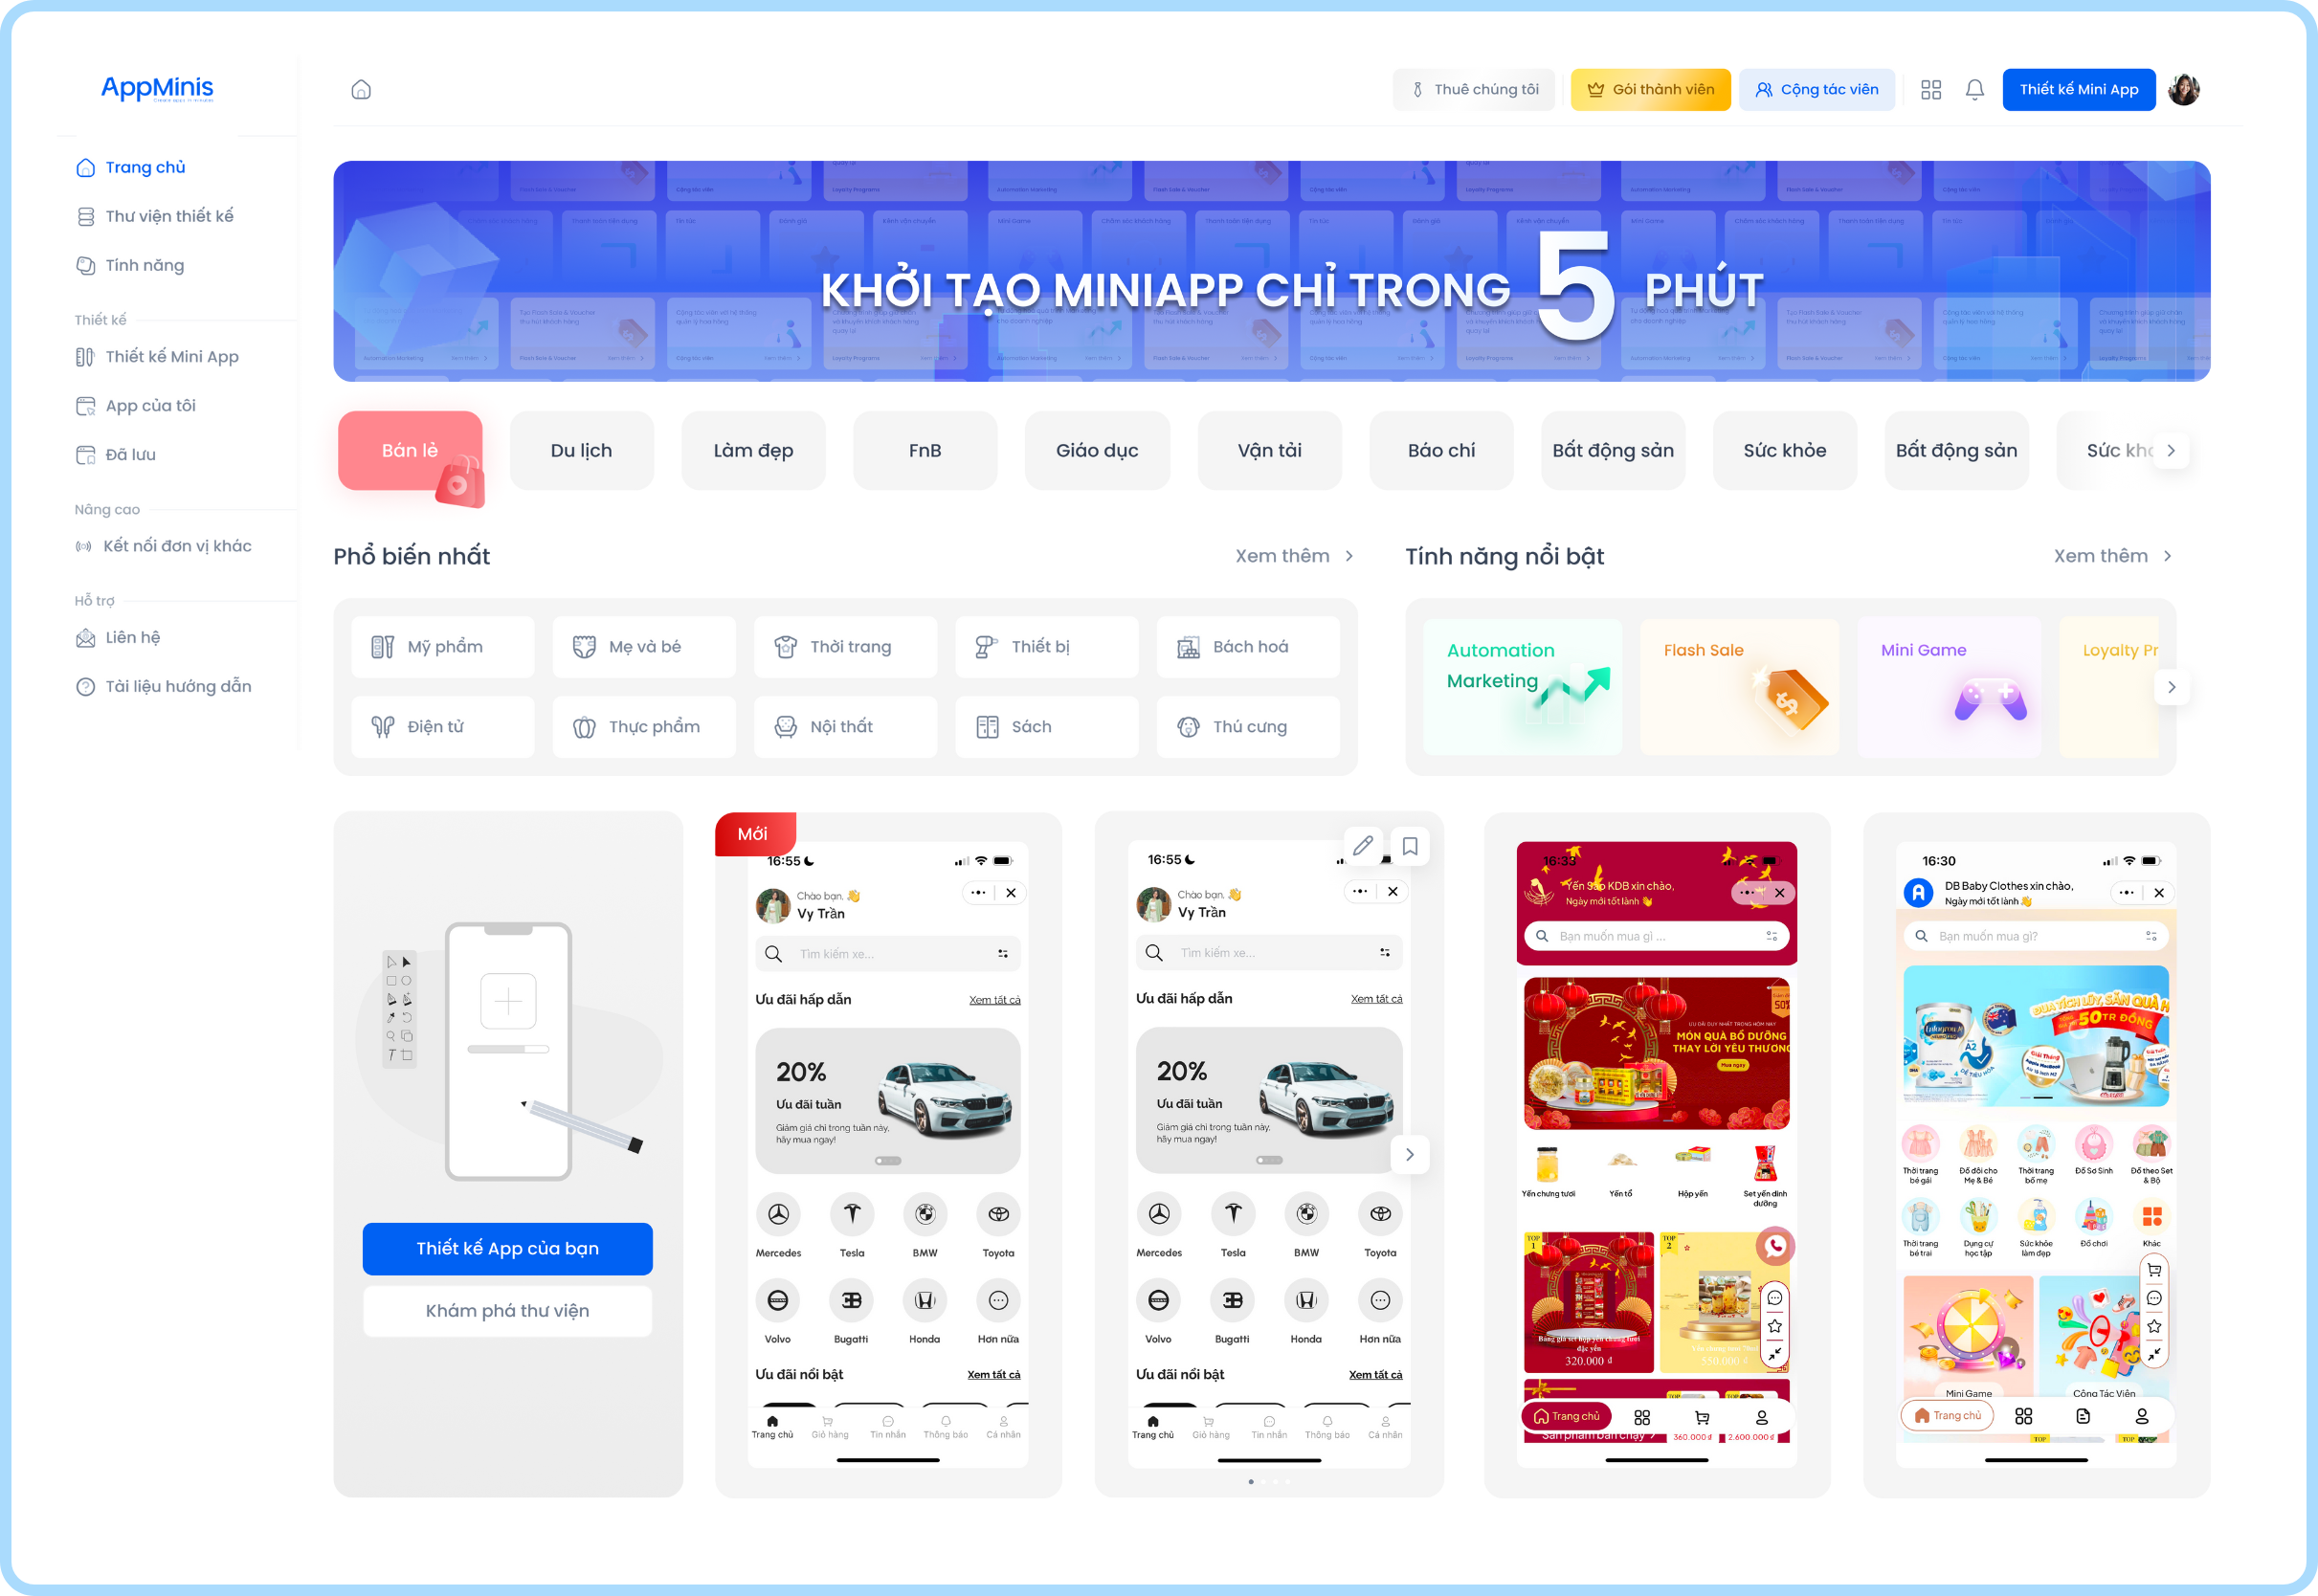2318x1596 pixels.
Task: Open the apps grid icon
Action: 1931,90
